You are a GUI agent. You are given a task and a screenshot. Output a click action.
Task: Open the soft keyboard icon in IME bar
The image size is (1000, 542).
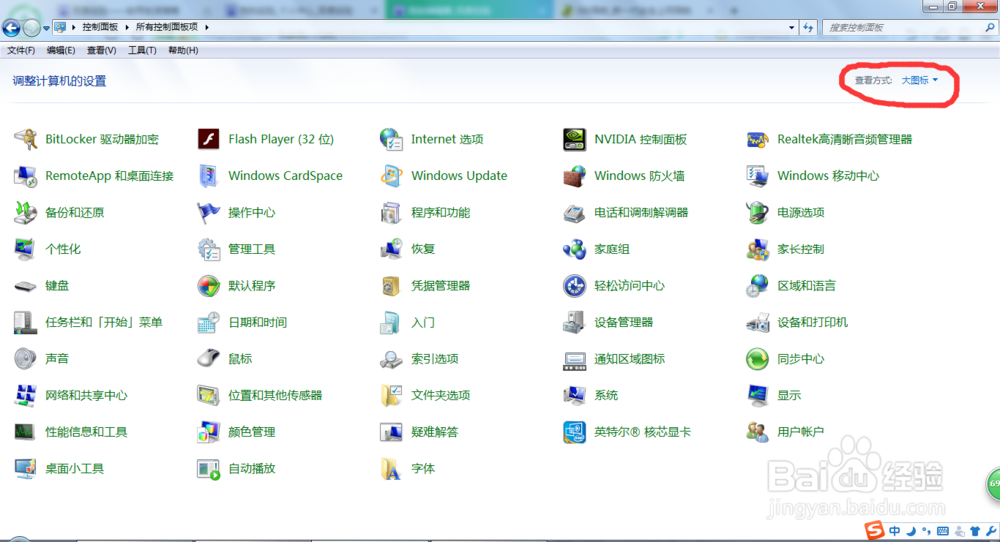[943, 531]
